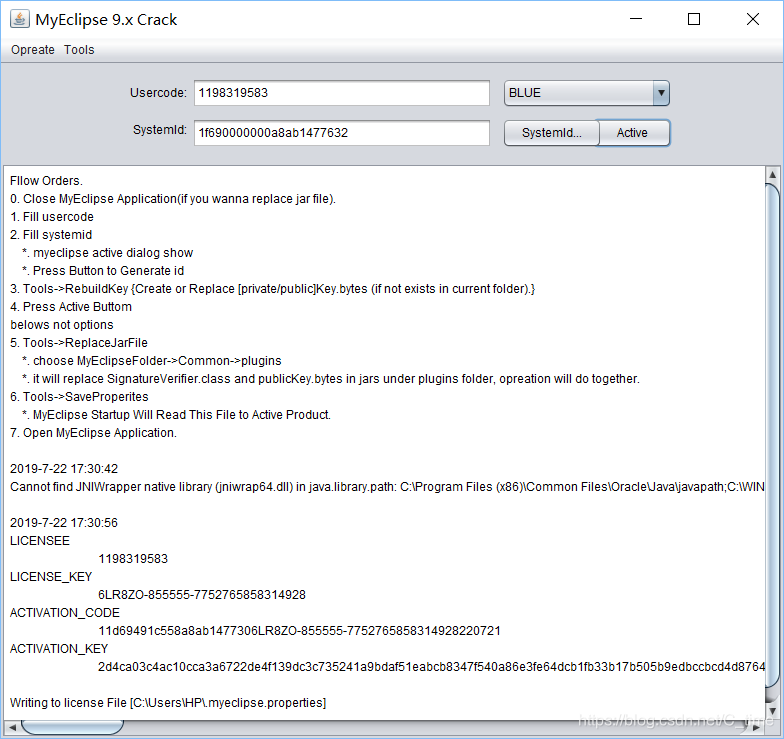Image resolution: width=784 pixels, height=739 pixels.
Task: Click the vertical scrollbar up arrow
Action: click(772, 174)
